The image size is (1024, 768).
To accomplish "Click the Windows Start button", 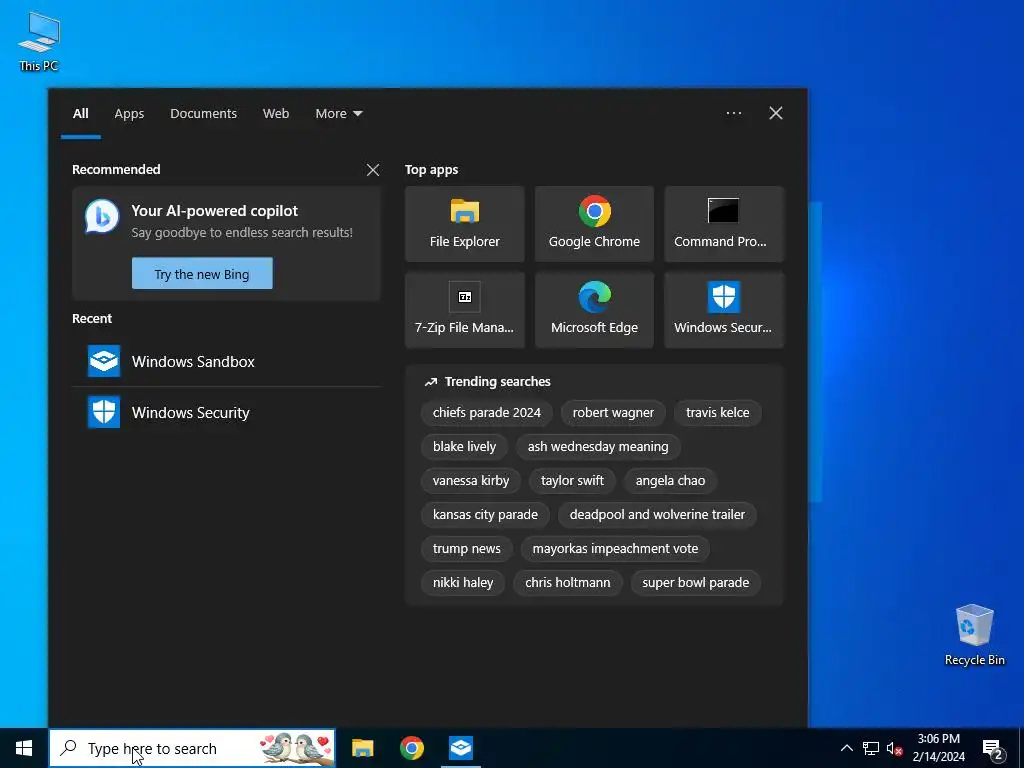I will click(x=24, y=748).
